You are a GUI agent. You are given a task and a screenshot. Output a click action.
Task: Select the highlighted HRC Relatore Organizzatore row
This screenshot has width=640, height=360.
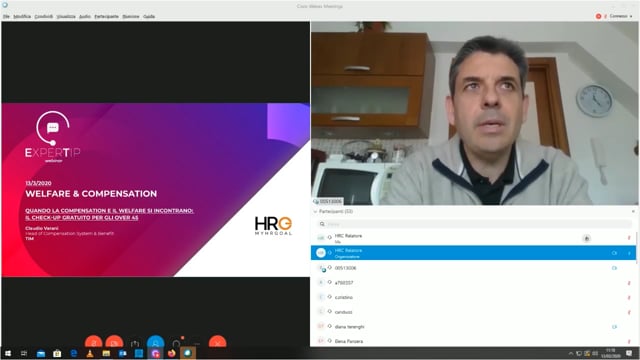coord(473,253)
